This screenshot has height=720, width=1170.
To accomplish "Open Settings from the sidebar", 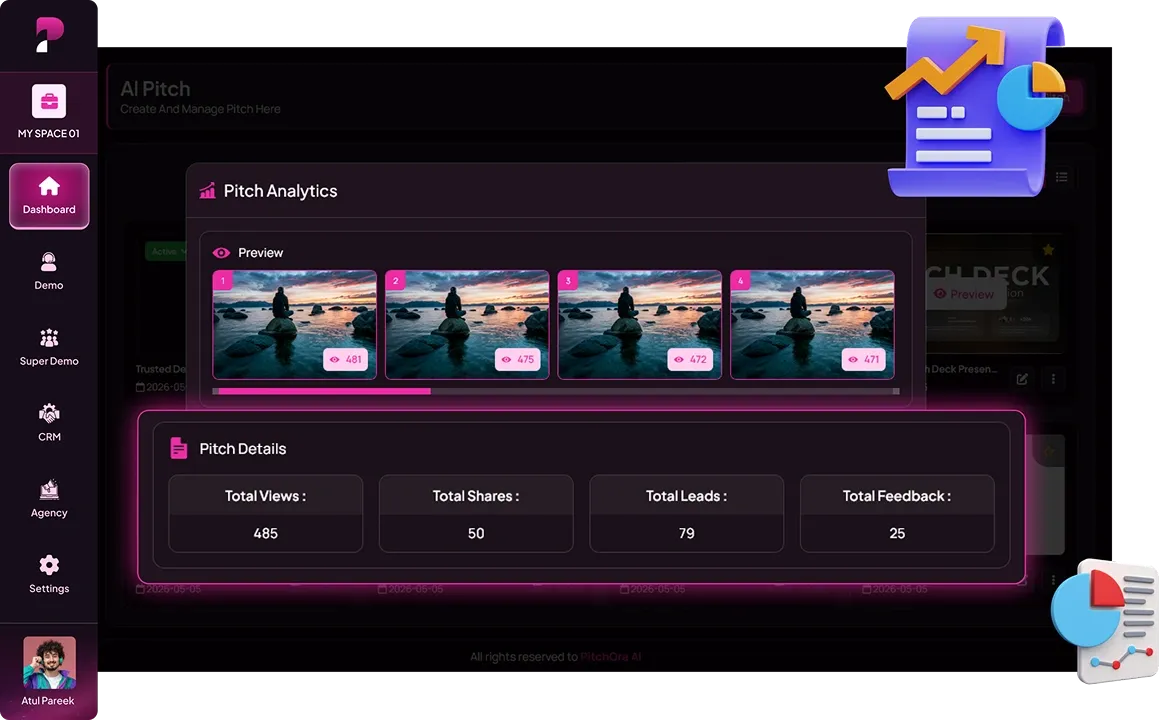I will (x=49, y=575).
